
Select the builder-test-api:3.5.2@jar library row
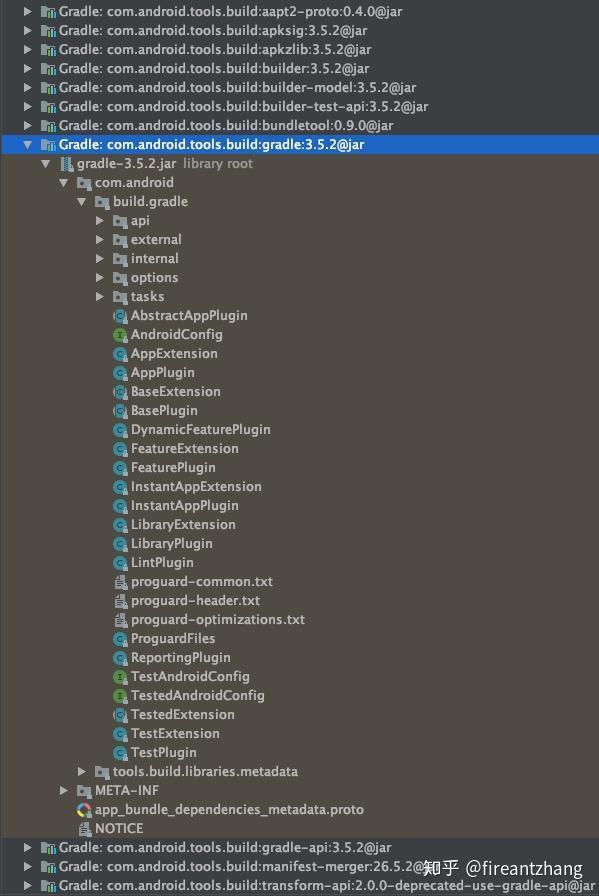(300, 107)
